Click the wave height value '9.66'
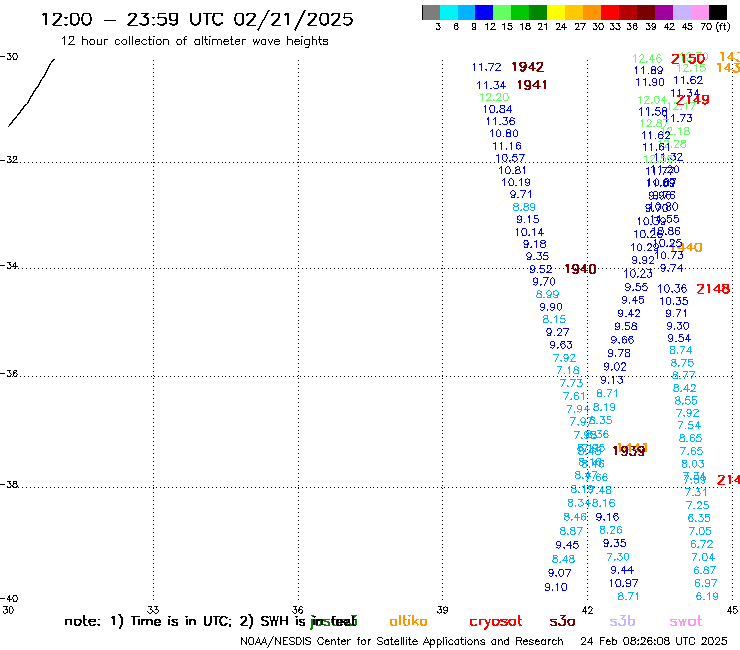Image resolution: width=740 pixels, height=650 pixels. click(x=622, y=340)
